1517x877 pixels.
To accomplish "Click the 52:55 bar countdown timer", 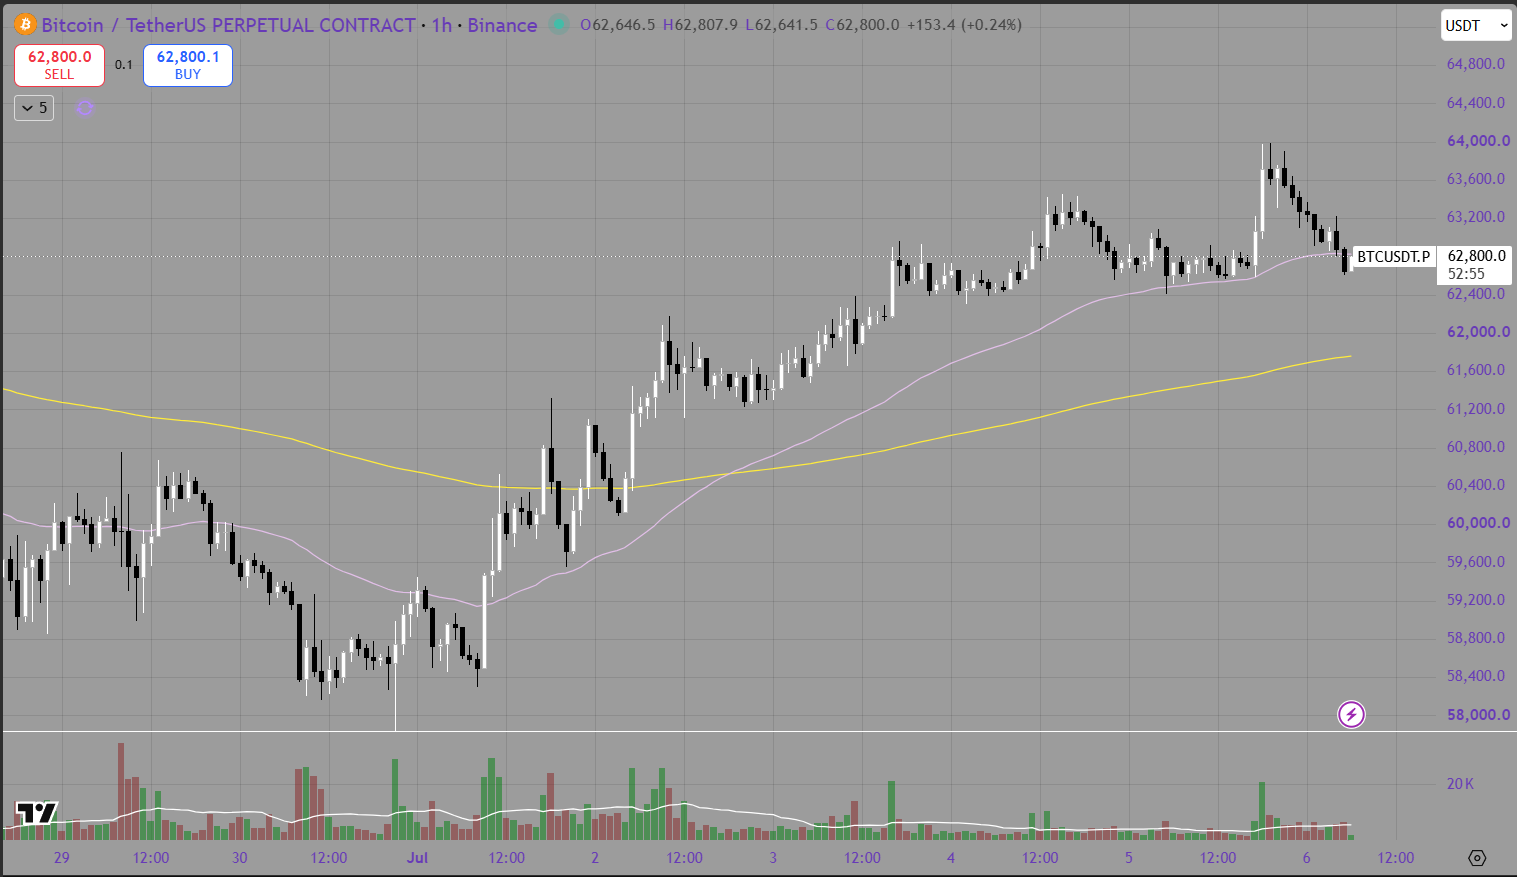I will pyautogui.click(x=1466, y=274).
